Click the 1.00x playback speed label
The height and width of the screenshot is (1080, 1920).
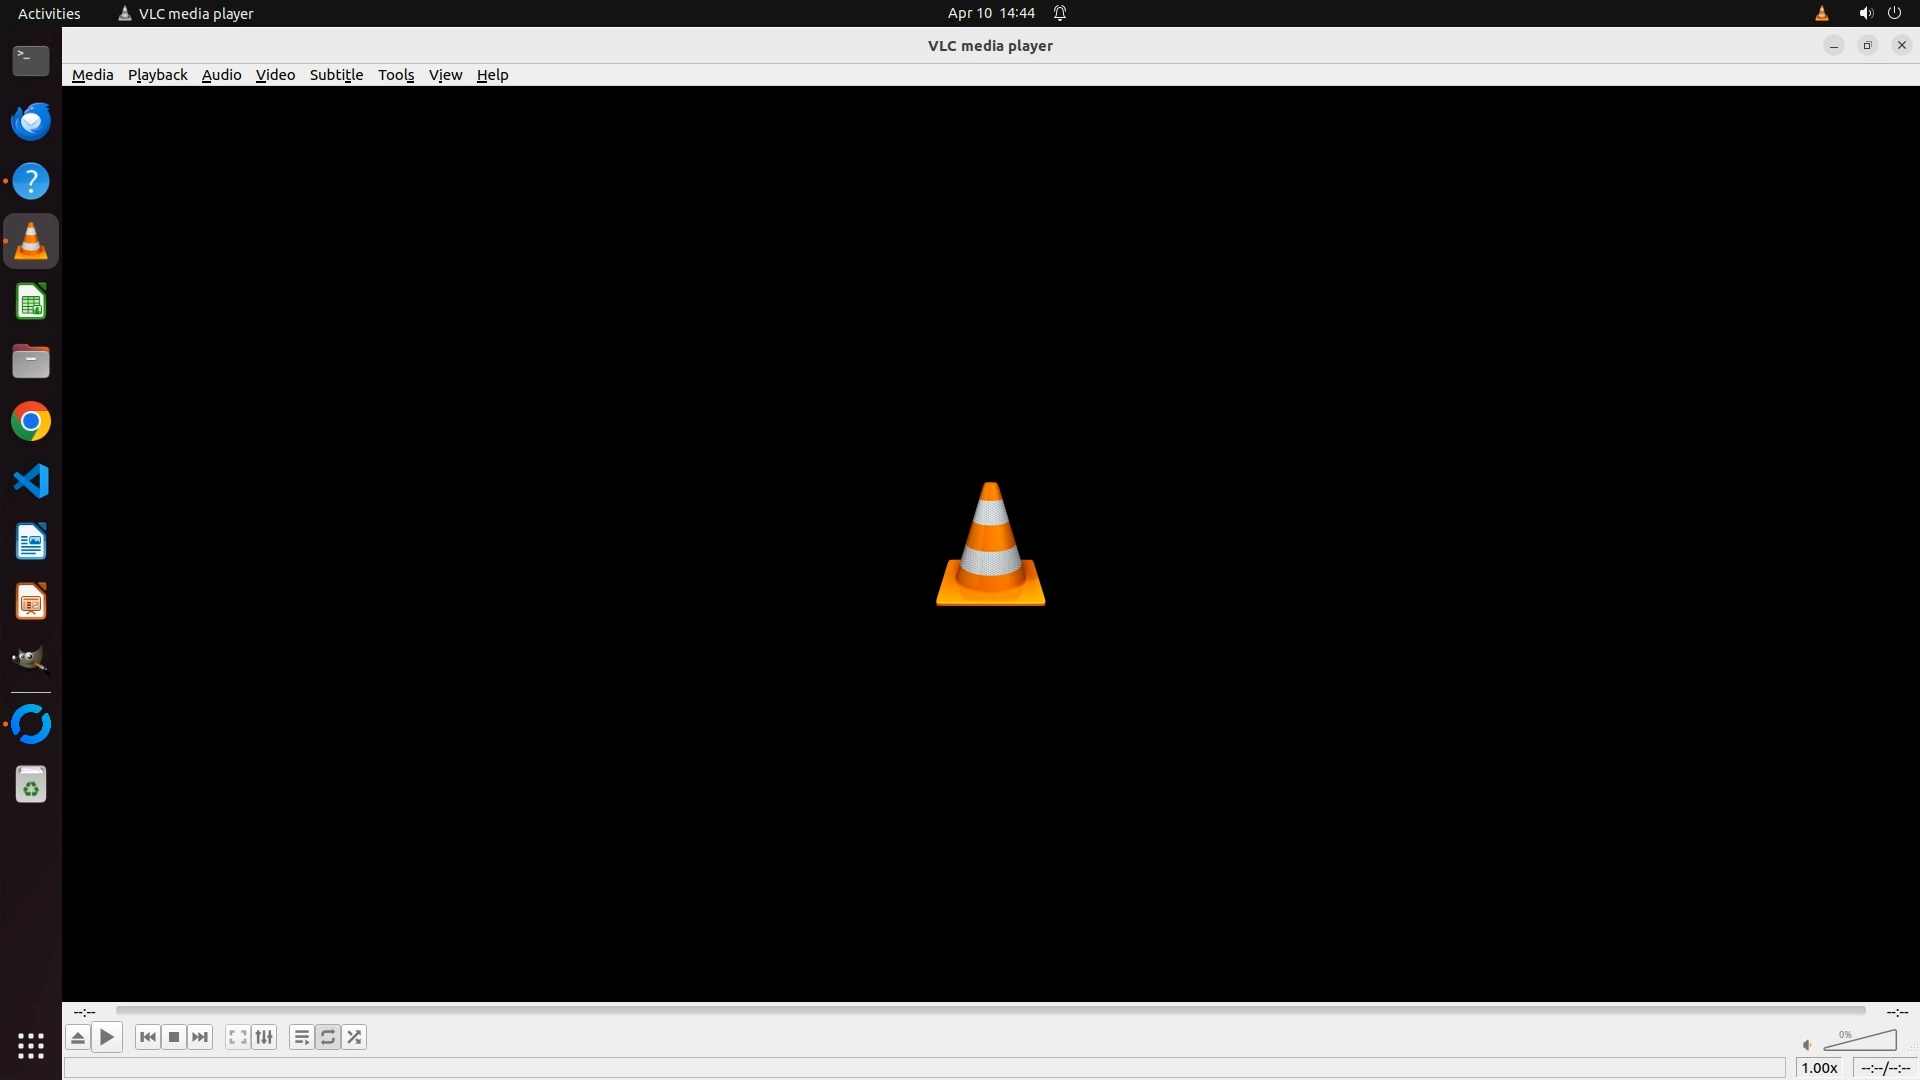coord(1819,1068)
